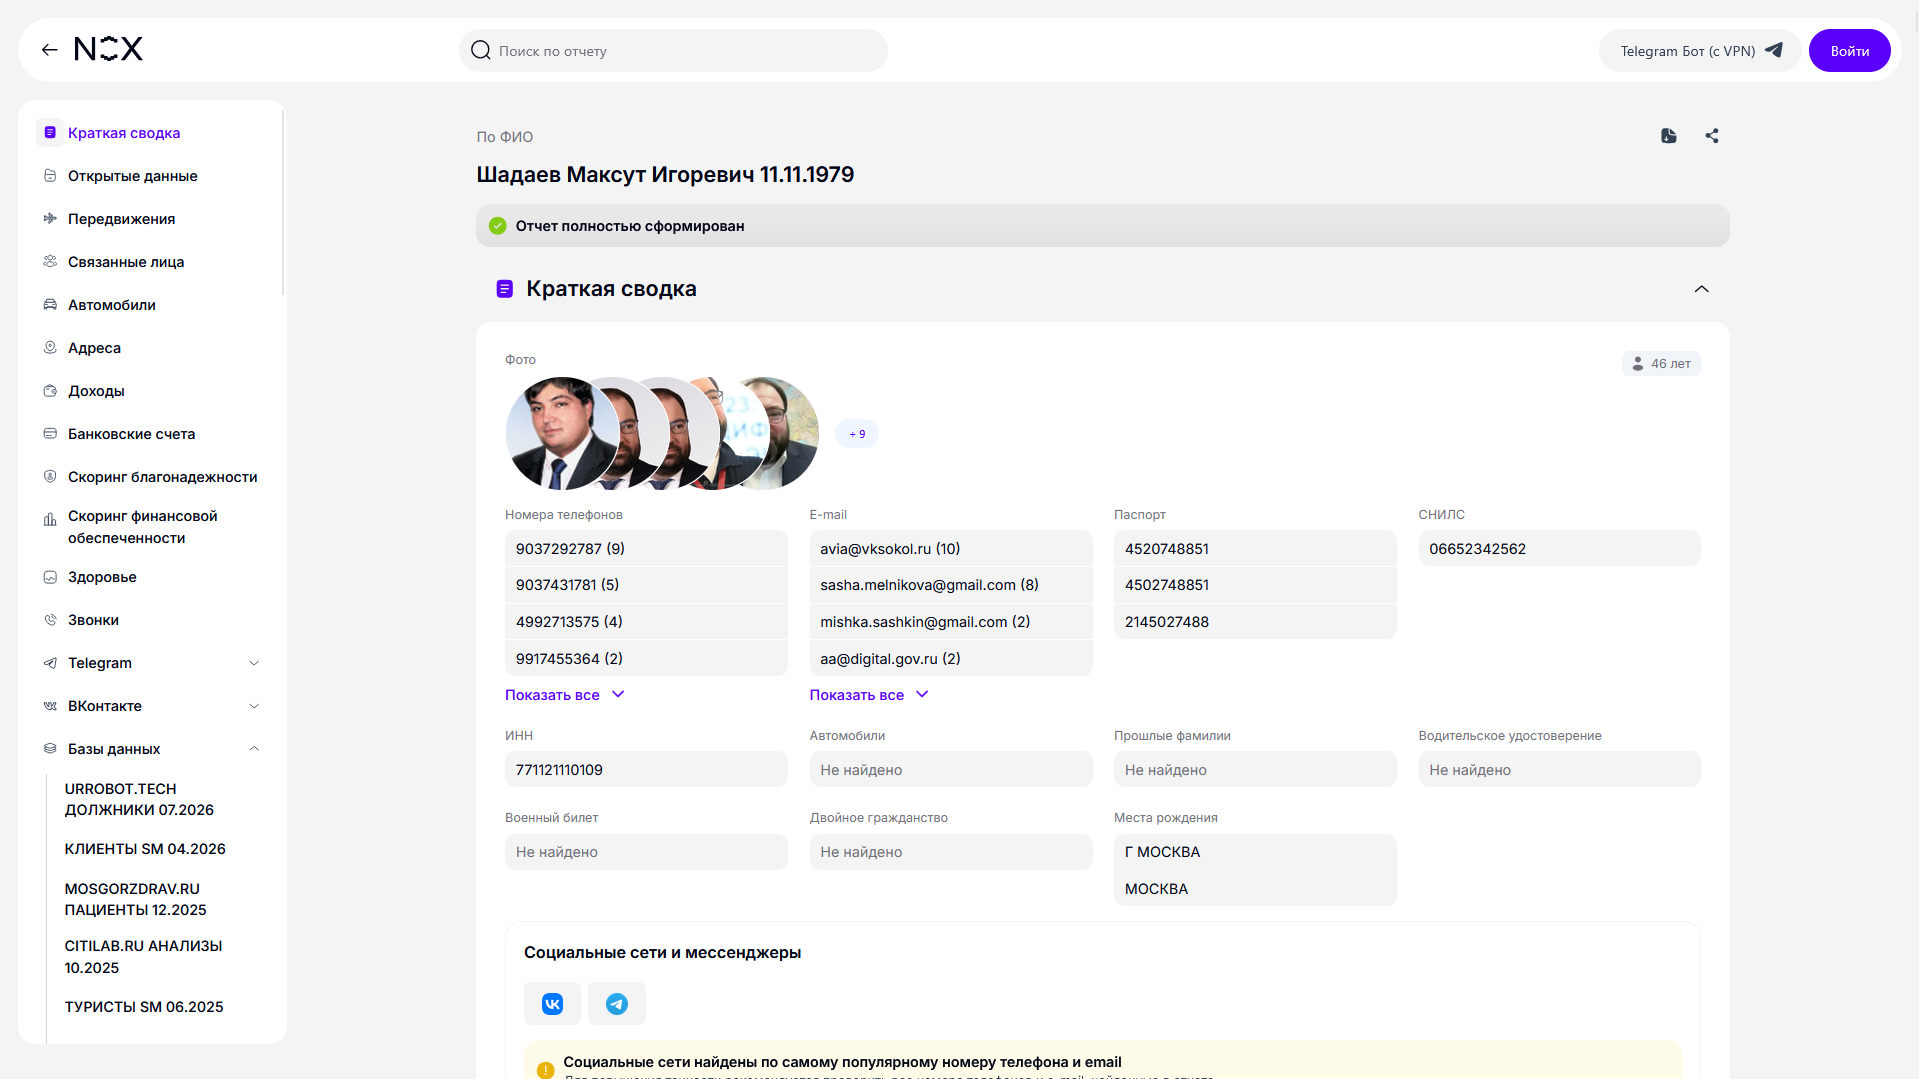This screenshot has height=1079, width=1919.
Task: Select email aa@digital.gov.ru (2)
Action: point(951,659)
